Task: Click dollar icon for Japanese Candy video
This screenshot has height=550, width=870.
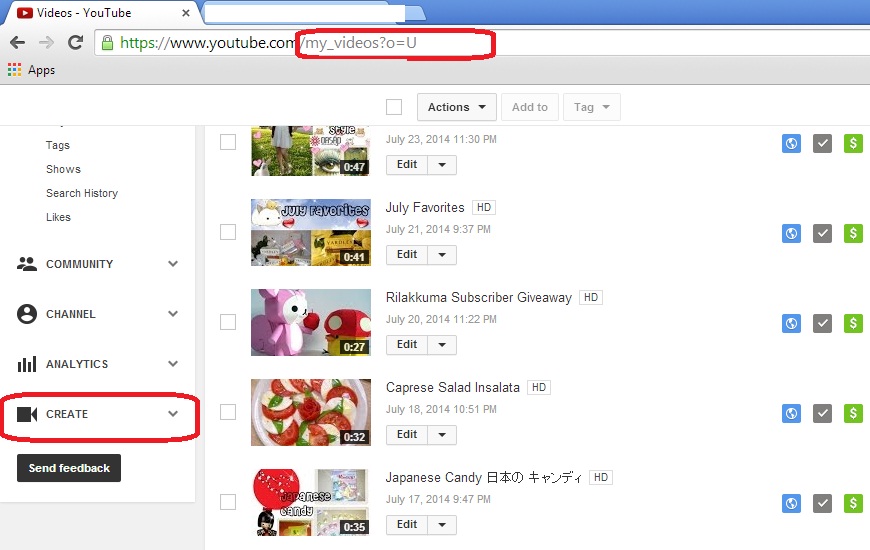Action: pos(853,503)
